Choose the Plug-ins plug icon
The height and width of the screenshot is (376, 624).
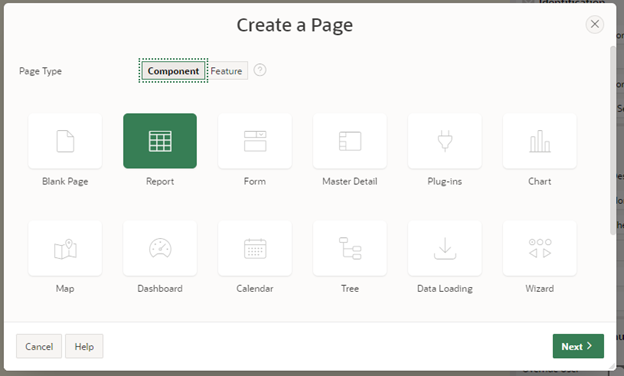(445, 141)
